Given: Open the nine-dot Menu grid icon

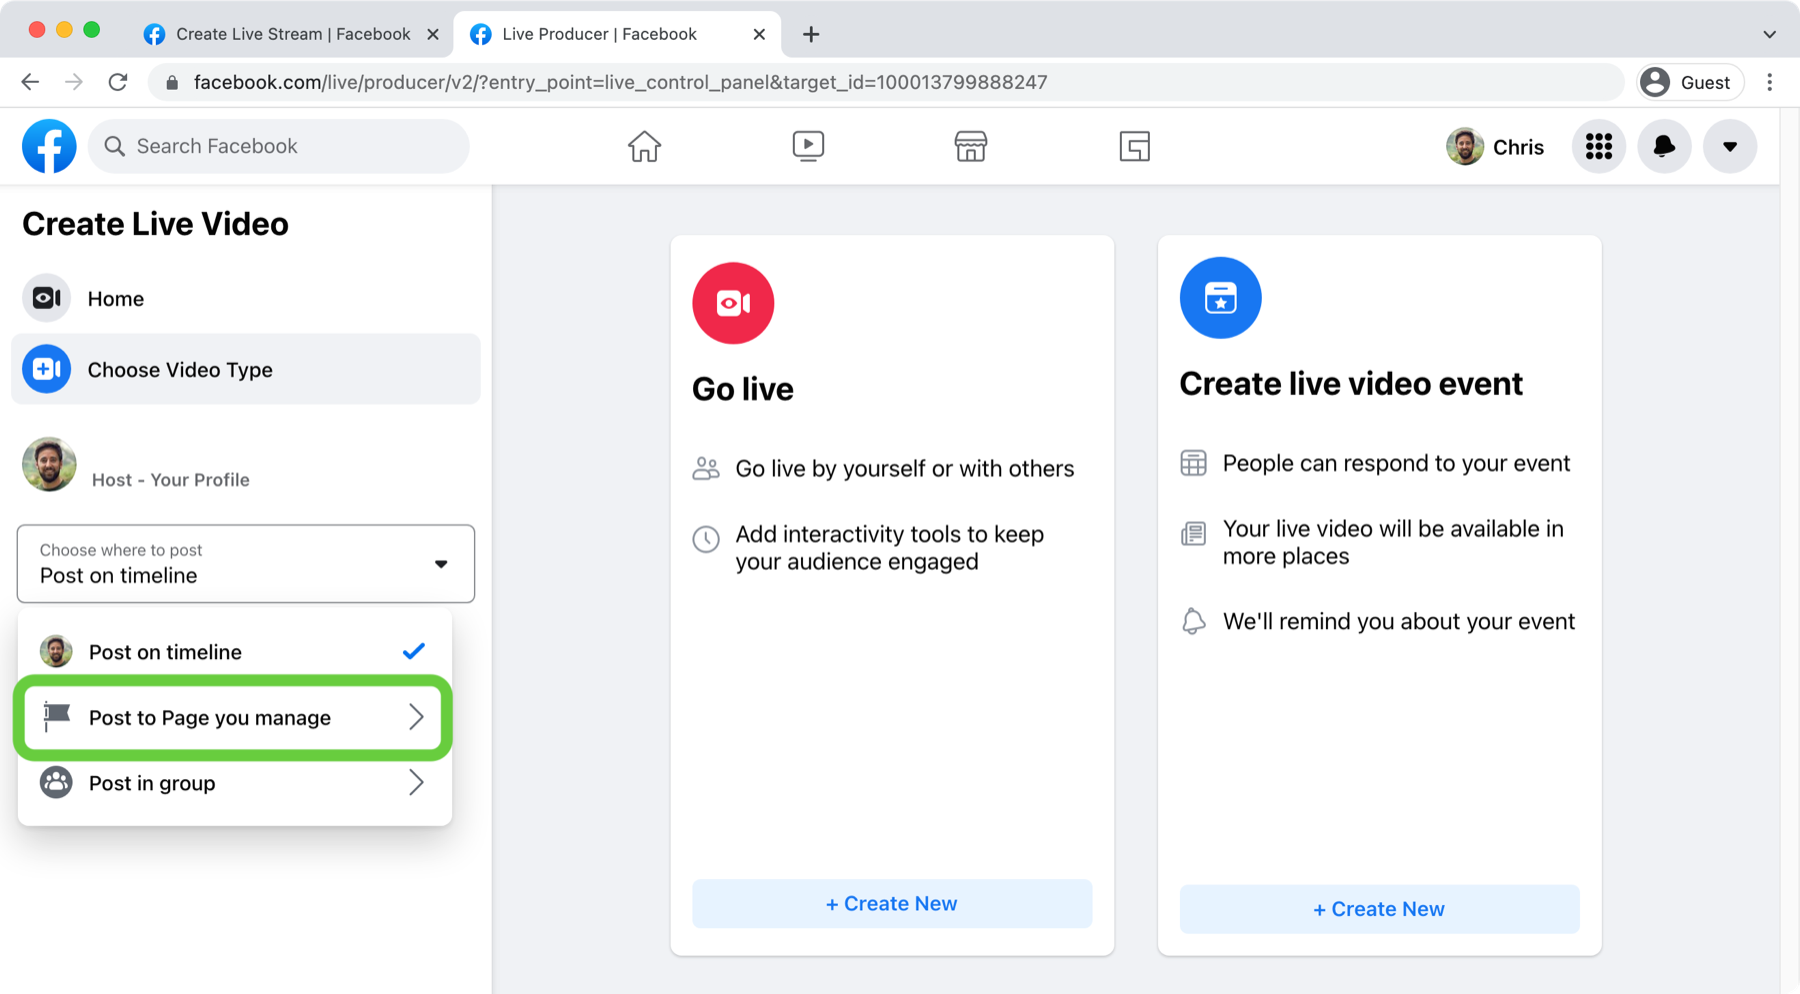Looking at the screenshot, I should pyautogui.click(x=1598, y=147).
